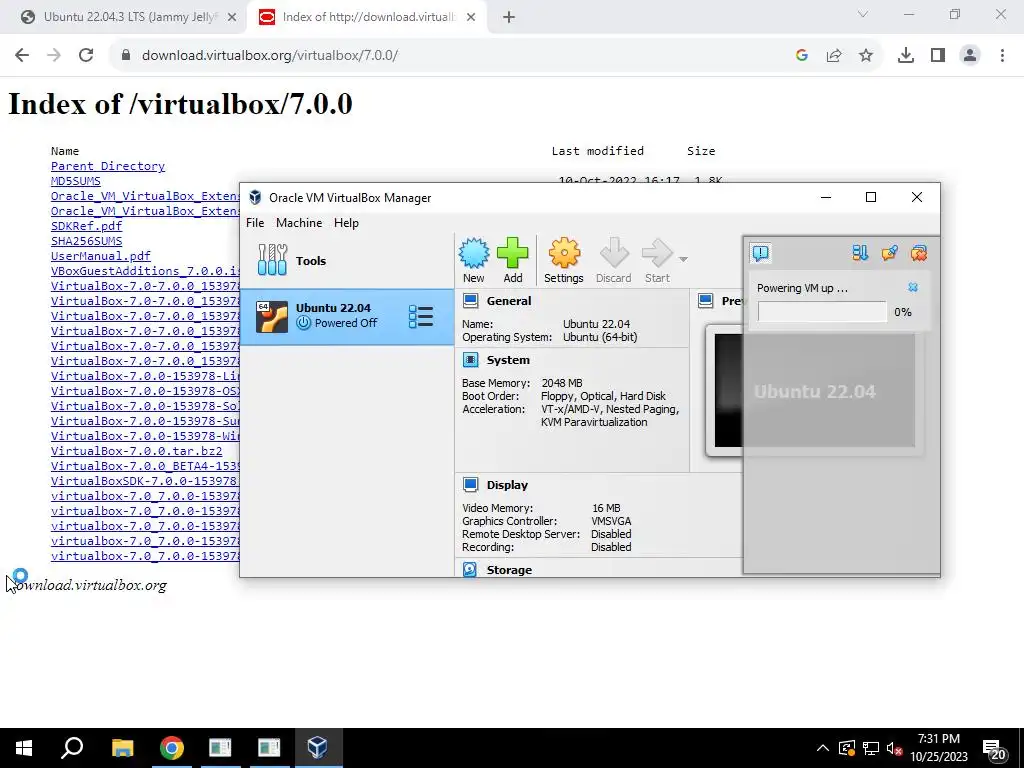The height and width of the screenshot is (768, 1024).
Task: Open Chrome downloads icon
Action: coord(906,56)
